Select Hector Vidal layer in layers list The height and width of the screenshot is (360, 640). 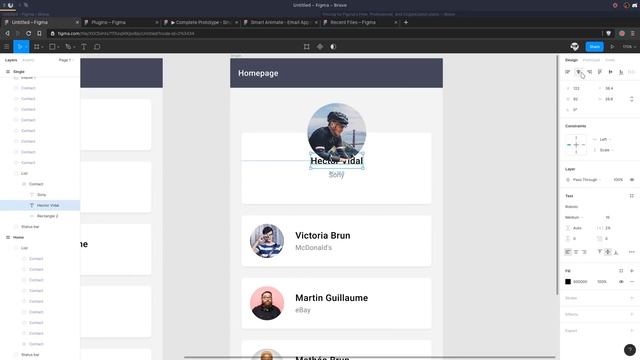click(40, 205)
